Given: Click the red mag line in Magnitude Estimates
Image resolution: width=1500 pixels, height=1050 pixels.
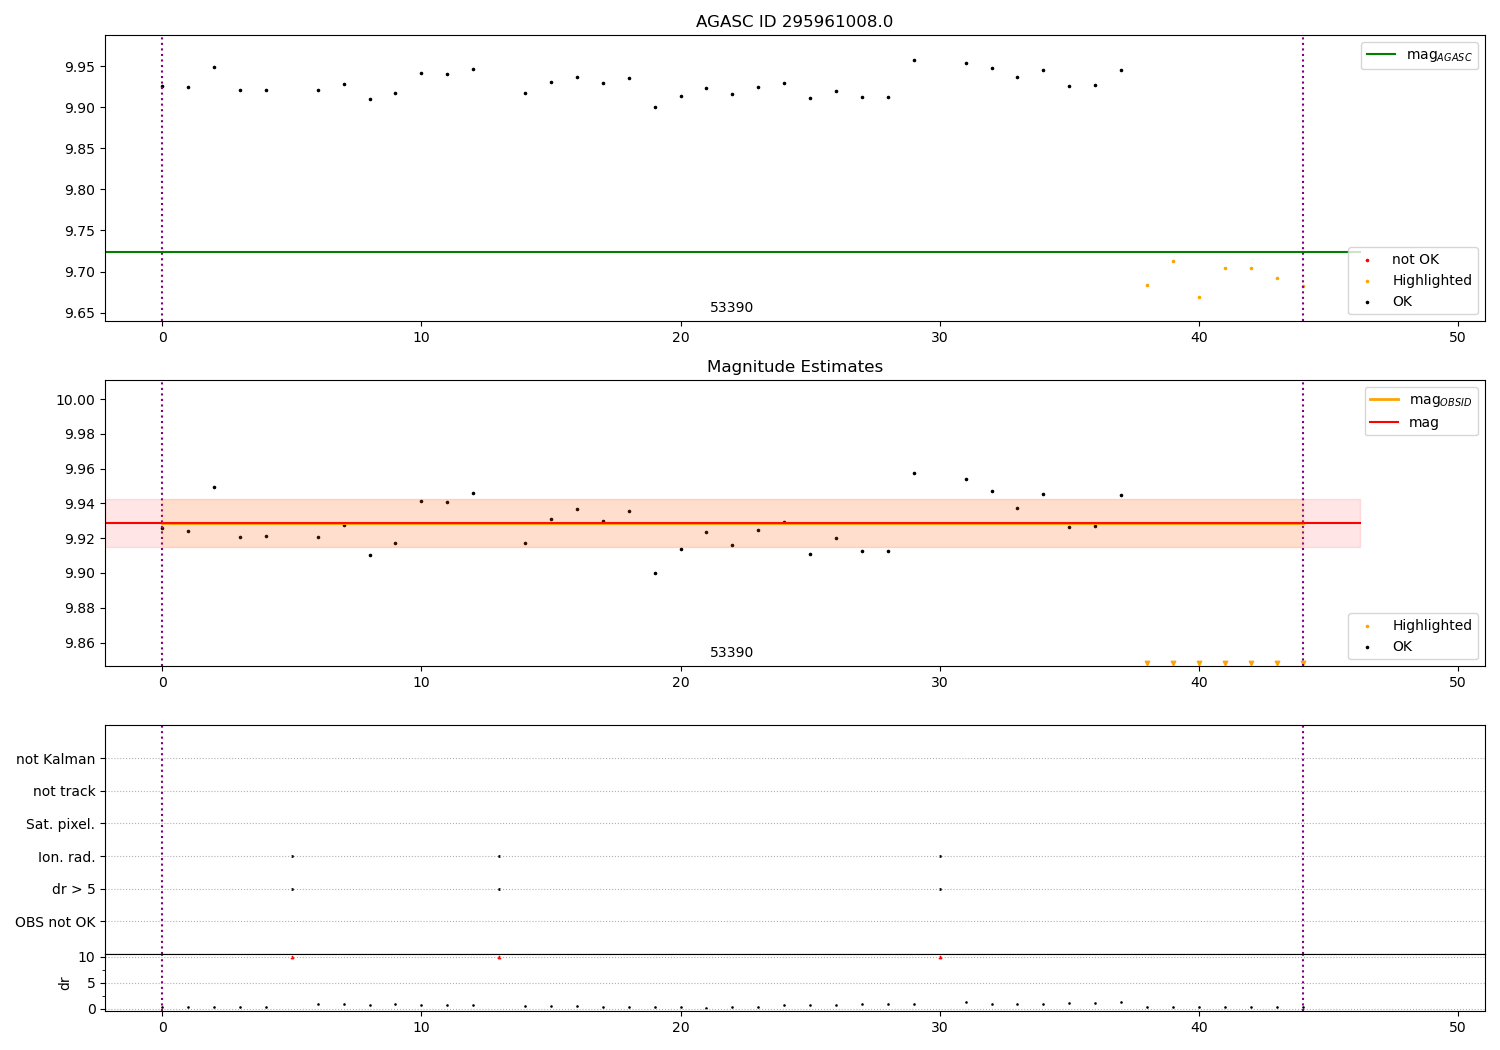Looking at the screenshot, I should pyautogui.click(x=732, y=523).
